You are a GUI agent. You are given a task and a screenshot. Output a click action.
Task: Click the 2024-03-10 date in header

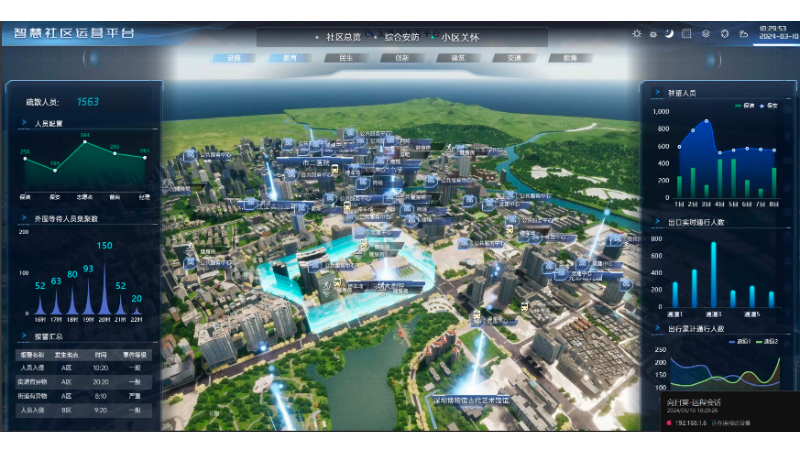[x=778, y=36]
